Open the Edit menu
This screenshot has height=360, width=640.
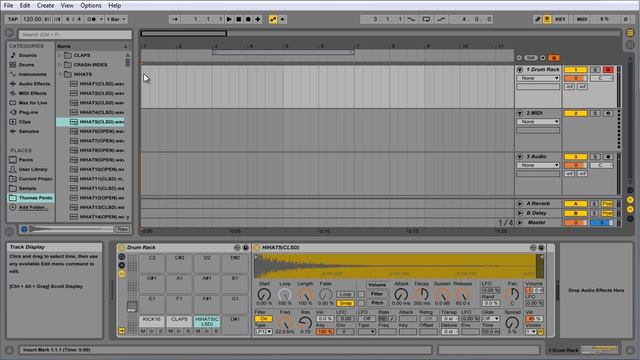pyautogui.click(x=25, y=5)
